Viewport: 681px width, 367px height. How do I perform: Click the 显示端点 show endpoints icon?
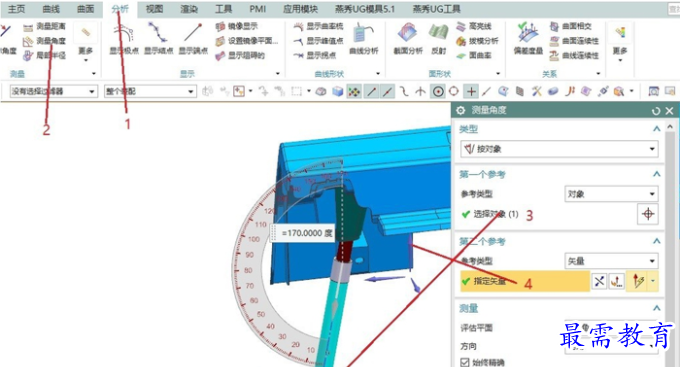pos(193,39)
